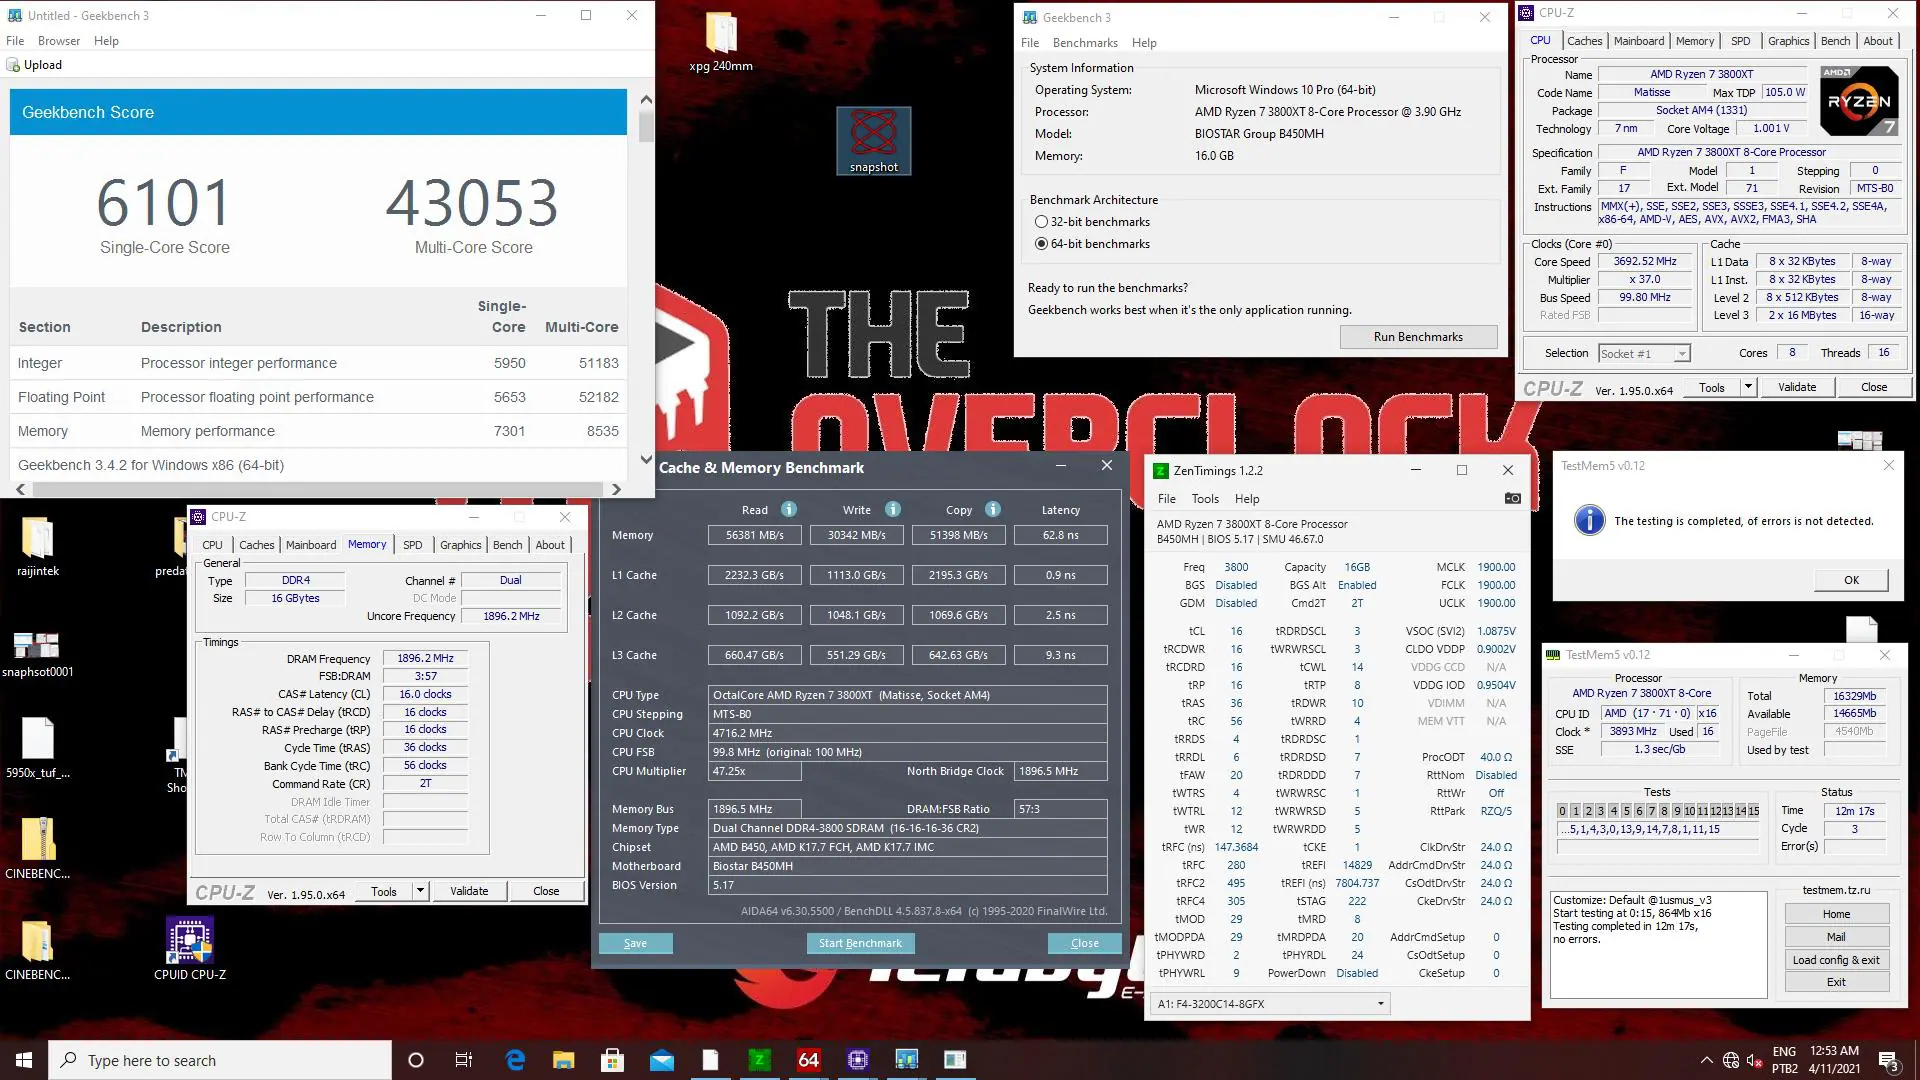Click the Run Benchmarks button
This screenshot has height=1080, width=1920.
pyautogui.click(x=1418, y=337)
